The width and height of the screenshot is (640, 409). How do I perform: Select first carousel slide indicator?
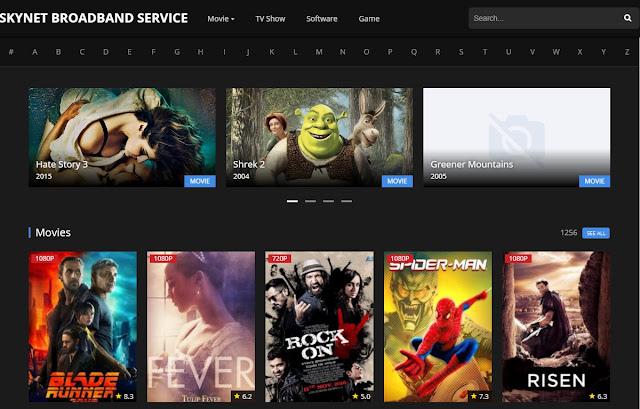point(292,201)
